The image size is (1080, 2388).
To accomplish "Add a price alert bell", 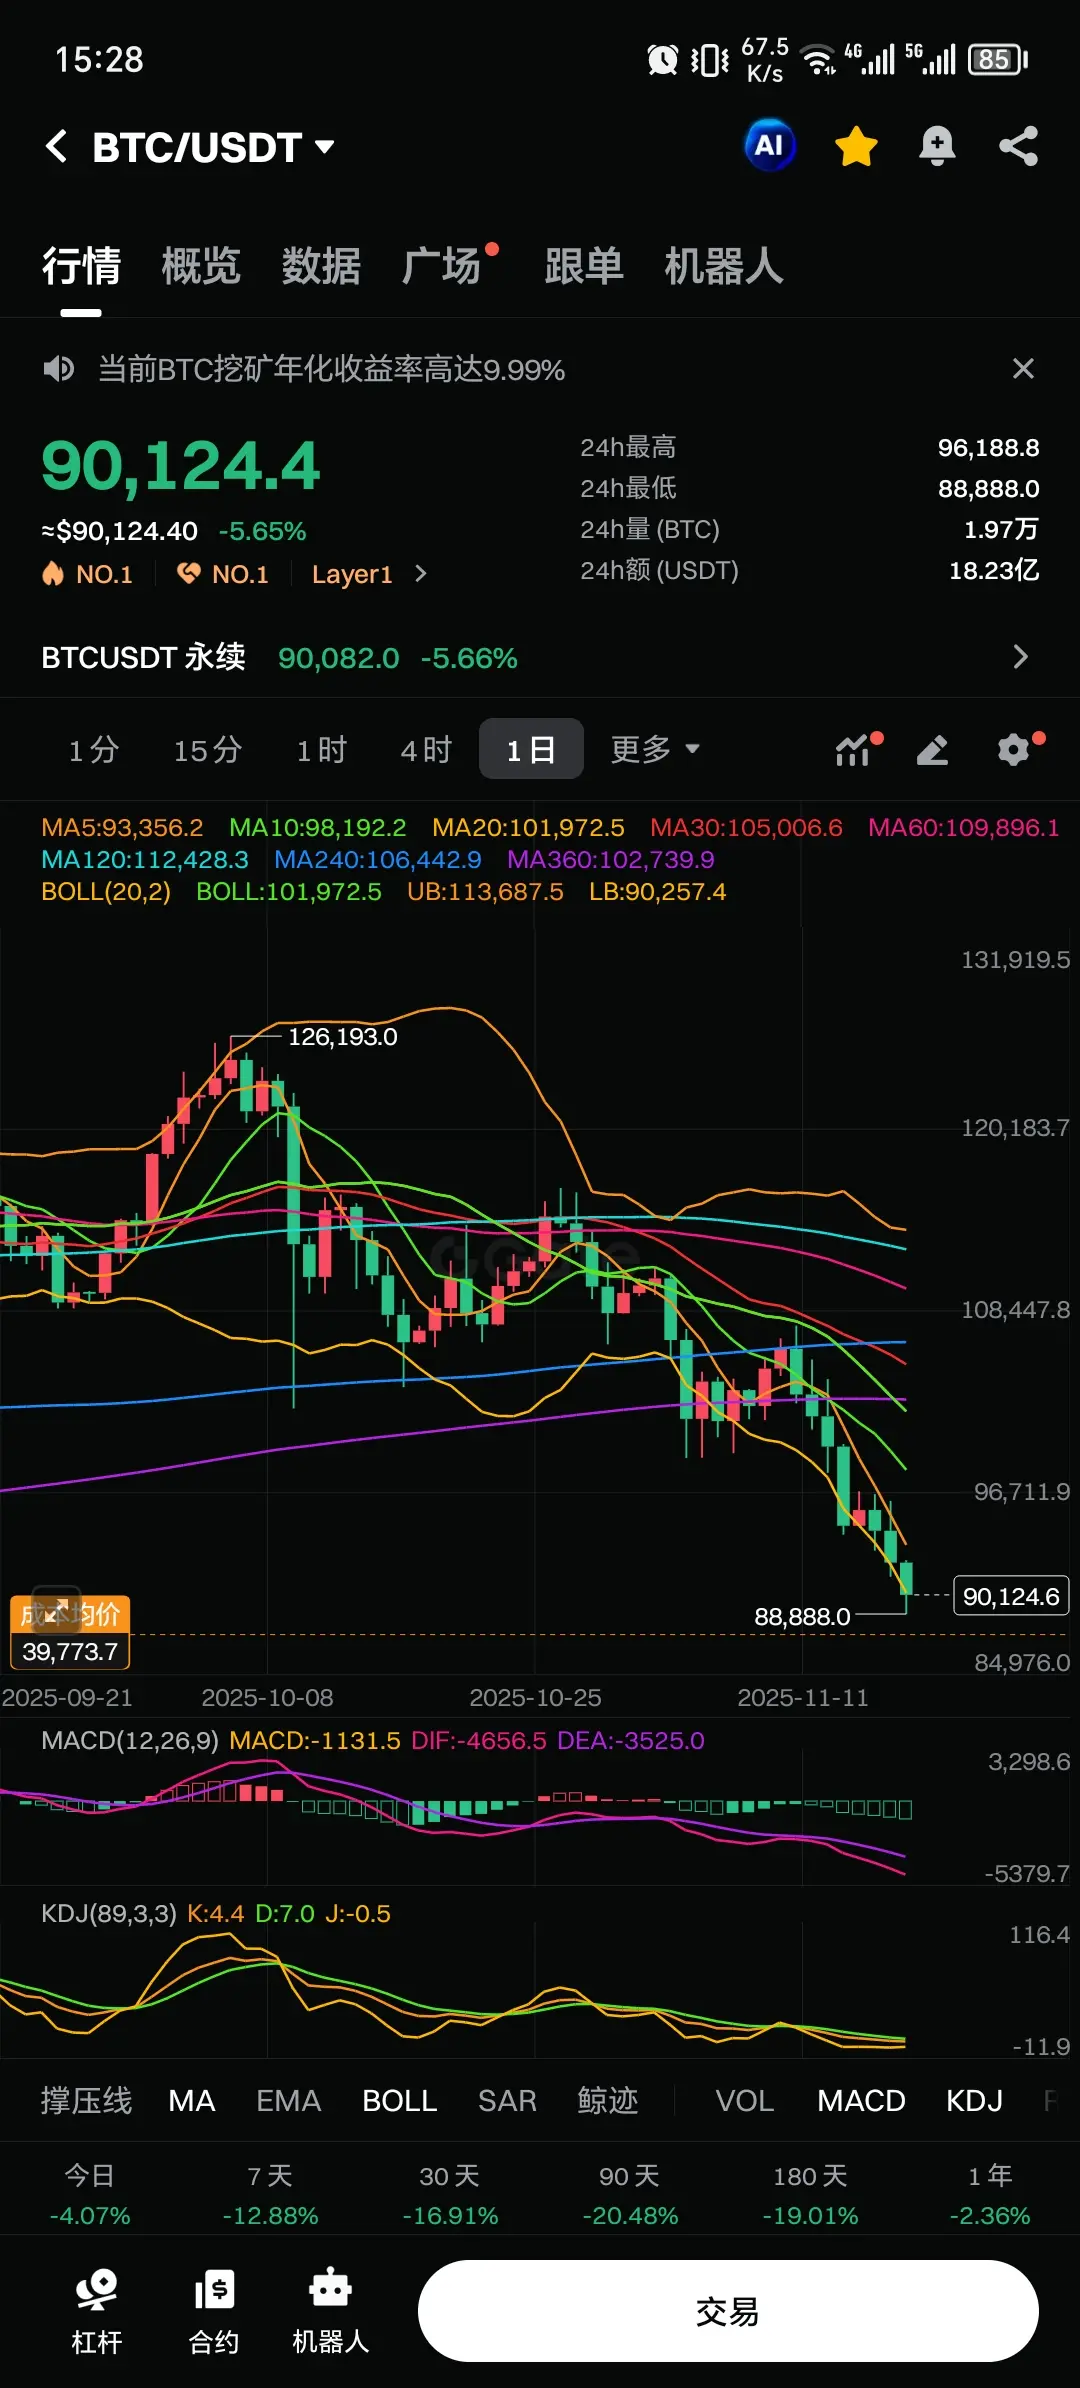I will click(x=937, y=146).
